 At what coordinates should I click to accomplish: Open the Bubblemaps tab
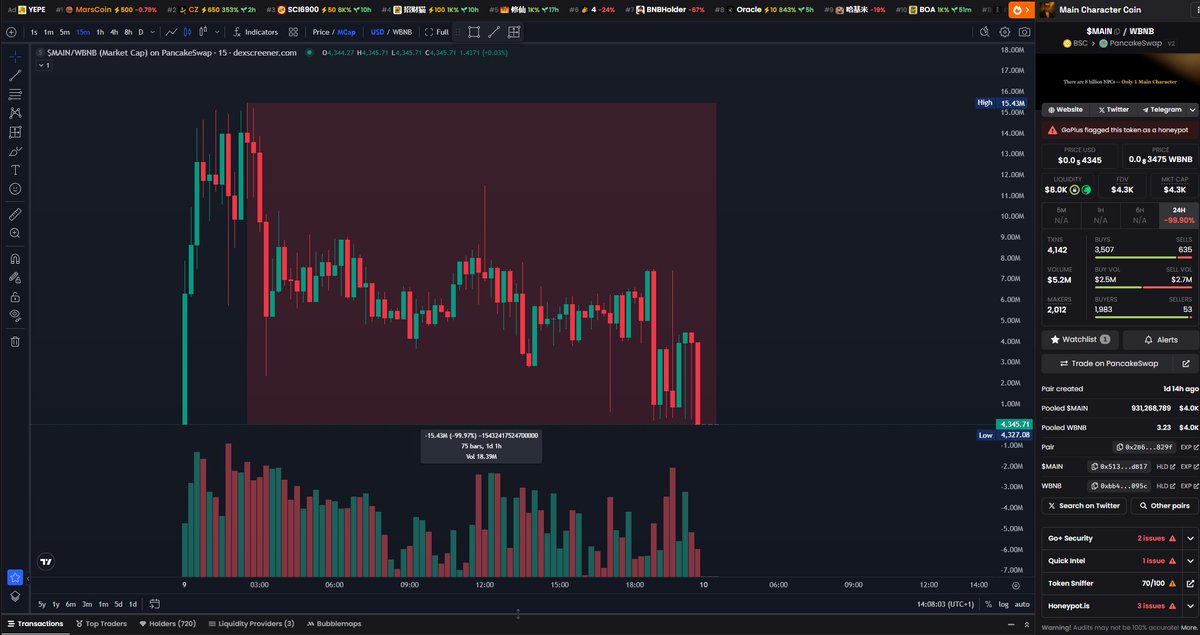[333, 623]
